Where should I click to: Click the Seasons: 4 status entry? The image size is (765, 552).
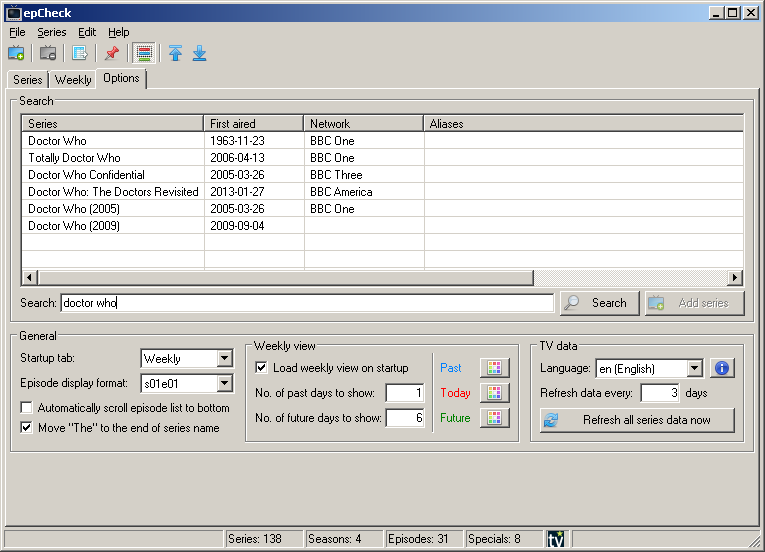click(x=344, y=539)
